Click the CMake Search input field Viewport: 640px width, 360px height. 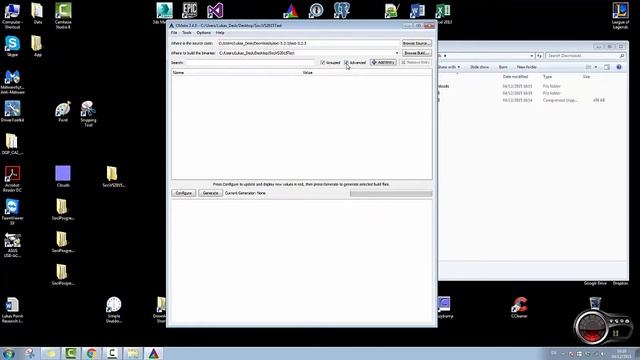pyautogui.click(x=251, y=62)
